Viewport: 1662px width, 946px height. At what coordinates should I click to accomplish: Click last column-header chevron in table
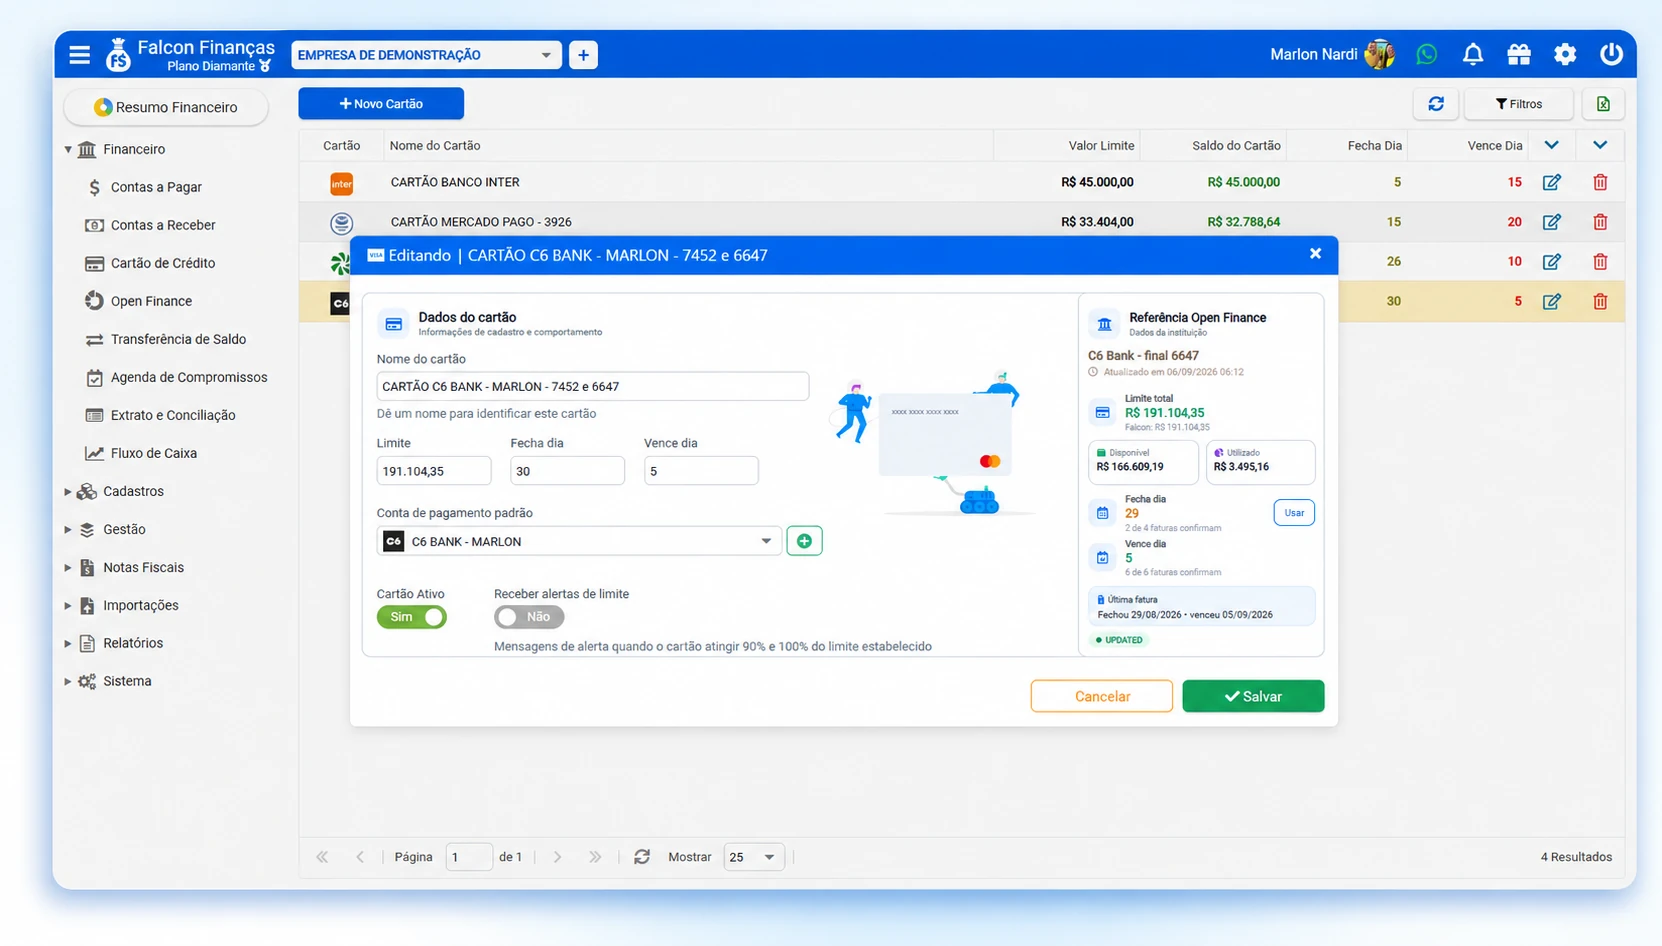pyautogui.click(x=1600, y=145)
